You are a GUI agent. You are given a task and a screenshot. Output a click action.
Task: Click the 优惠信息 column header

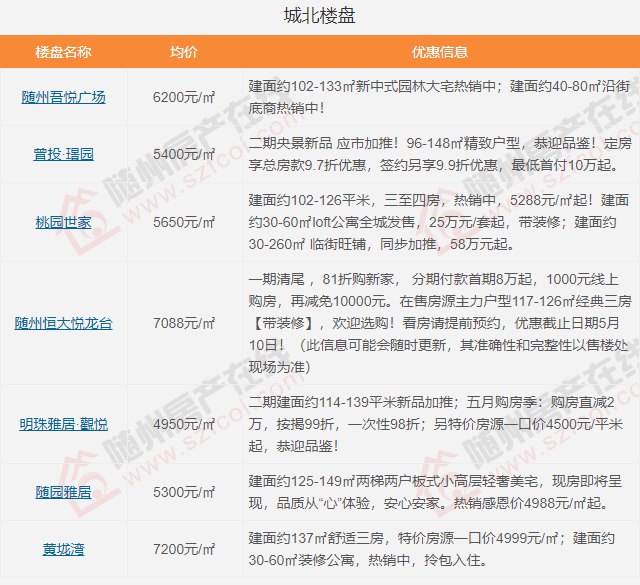coord(439,51)
